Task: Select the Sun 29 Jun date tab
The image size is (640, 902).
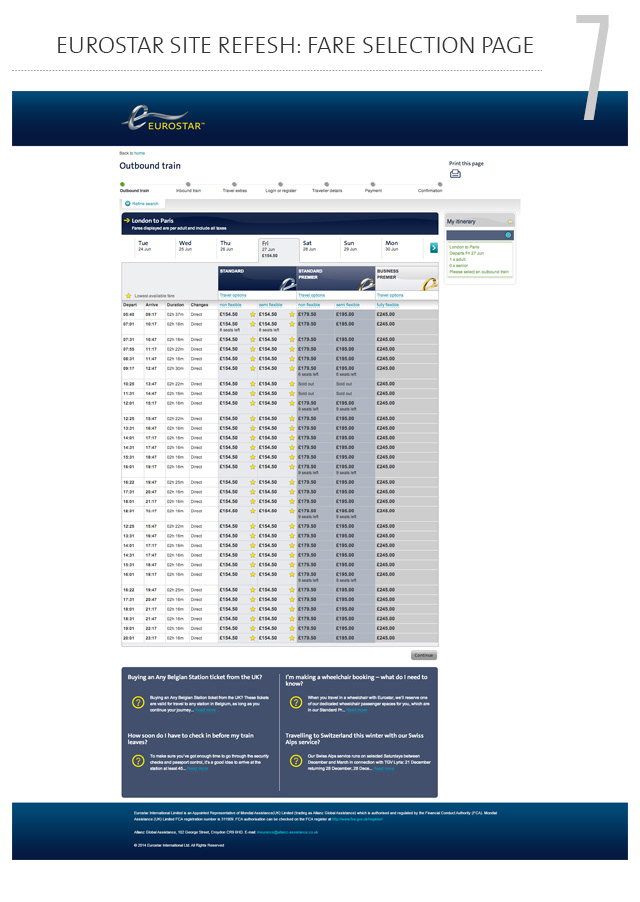Action: [350, 246]
